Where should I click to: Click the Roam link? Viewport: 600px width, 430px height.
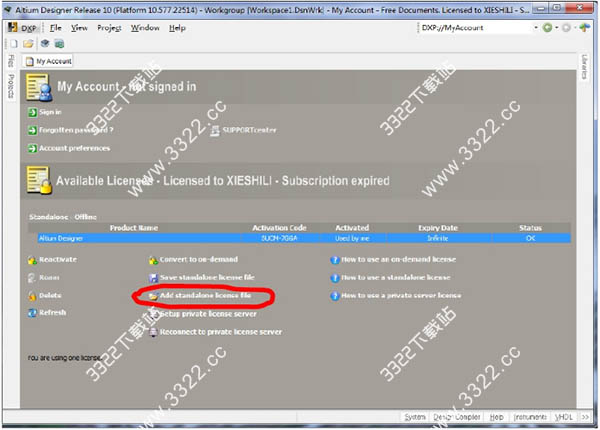point(49,277)
